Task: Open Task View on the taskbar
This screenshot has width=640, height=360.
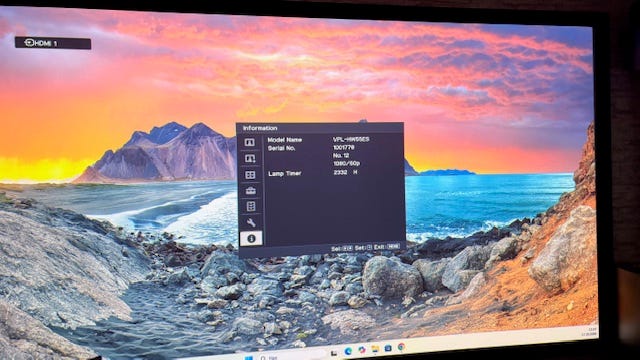Action: [334, 353]
